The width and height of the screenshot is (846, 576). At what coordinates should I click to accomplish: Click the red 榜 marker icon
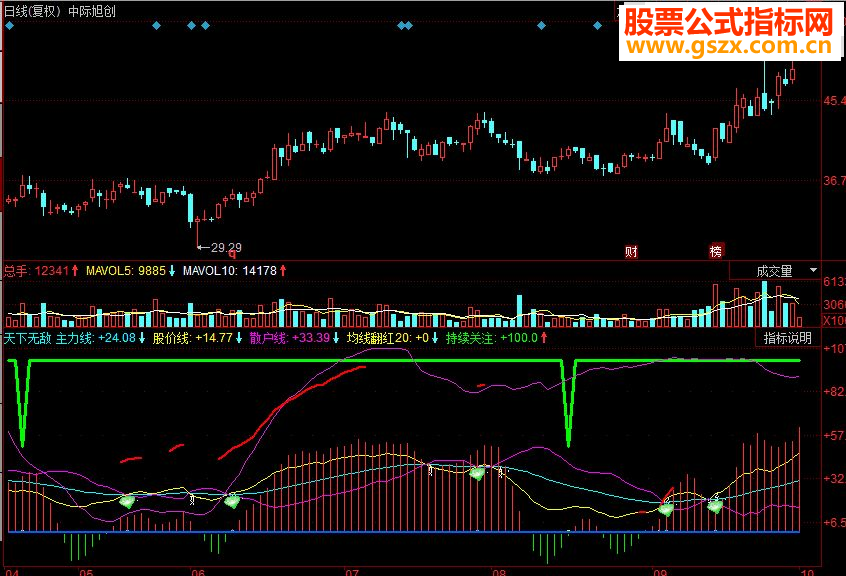point(715,251)
